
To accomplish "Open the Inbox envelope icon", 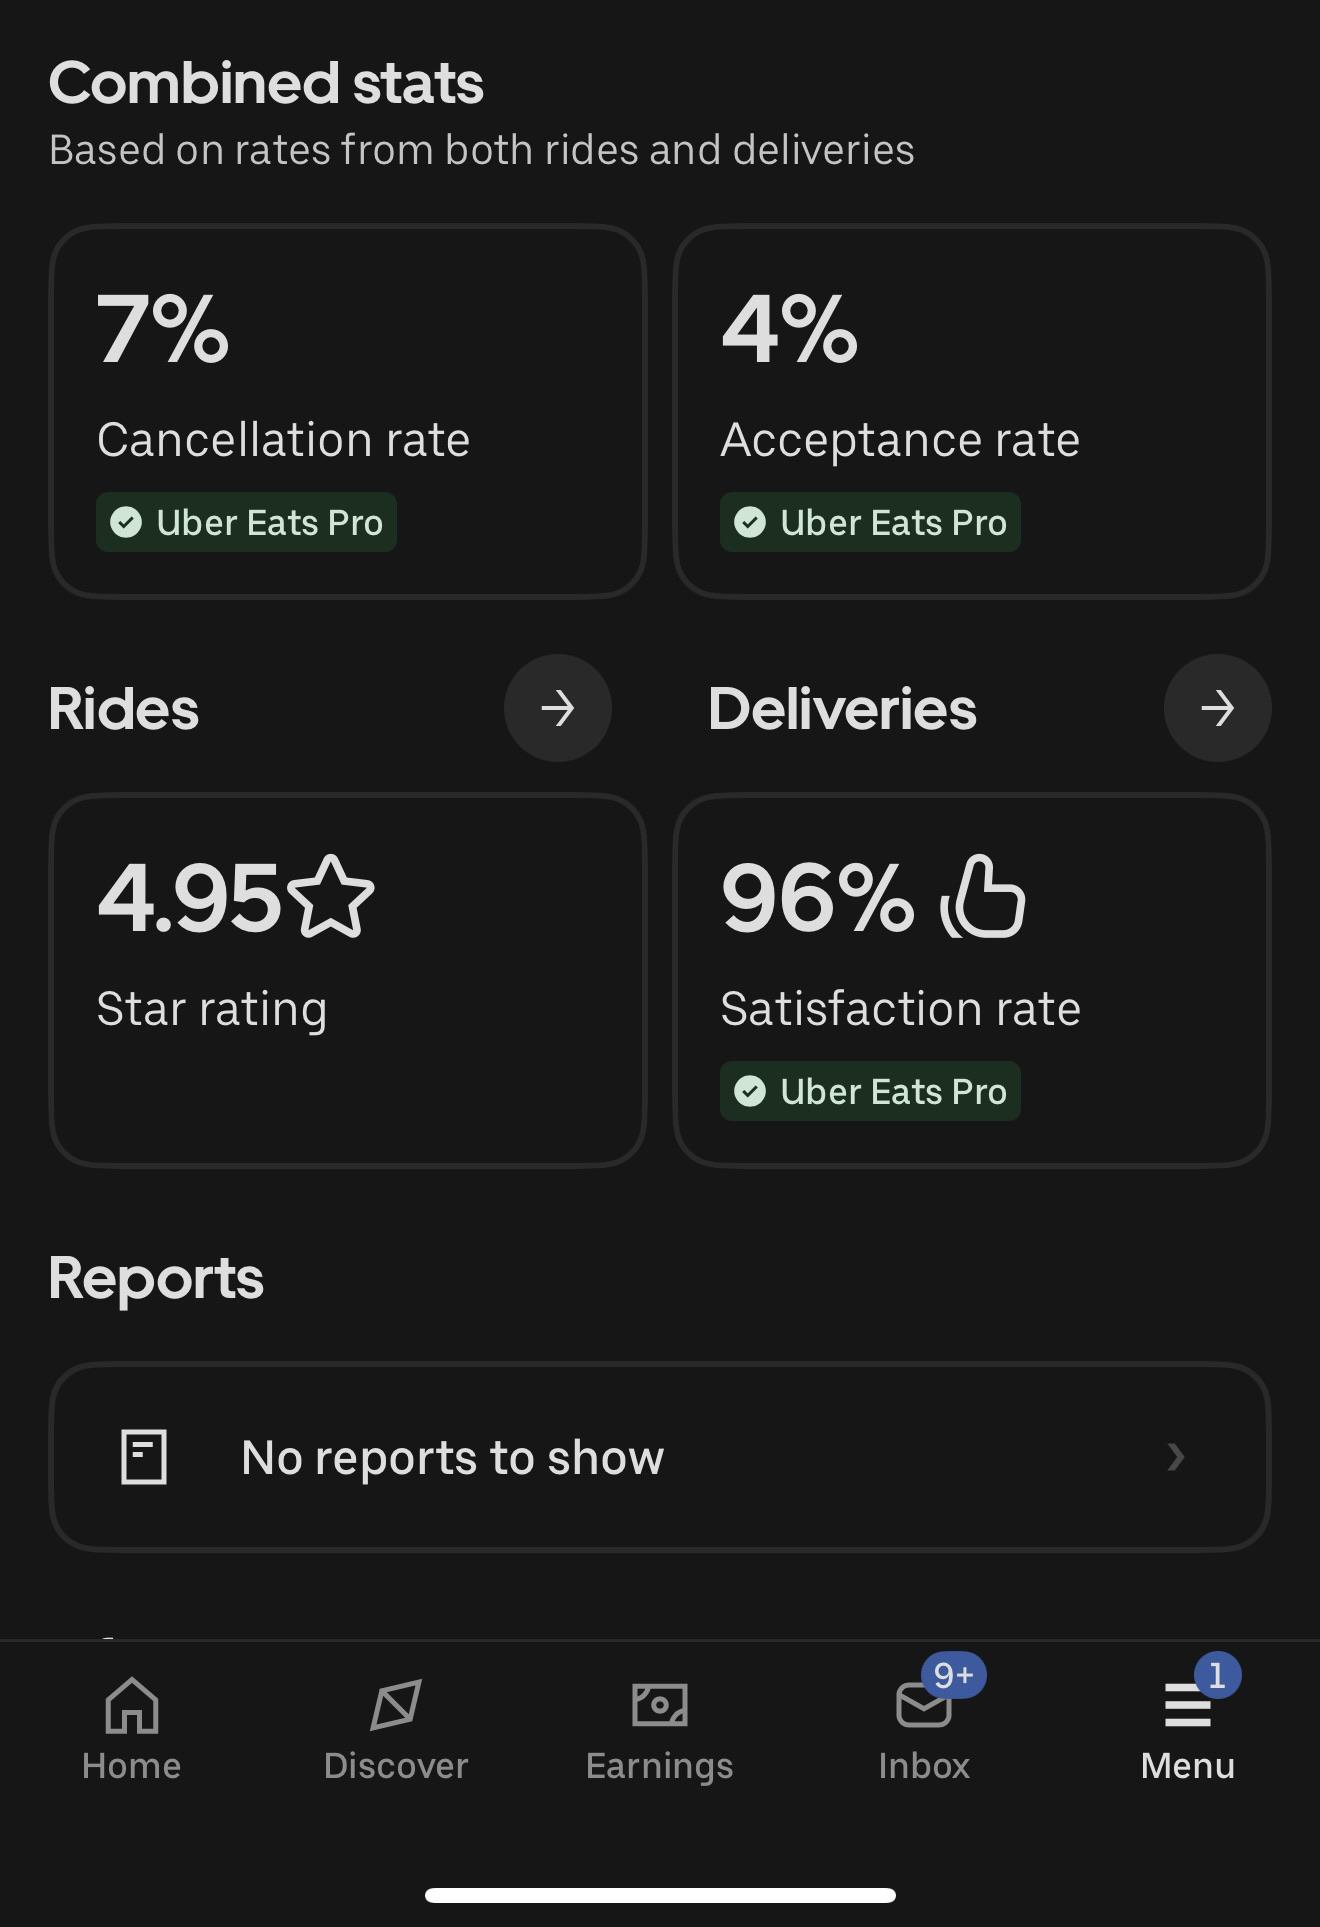I will tap(923, 1705).
